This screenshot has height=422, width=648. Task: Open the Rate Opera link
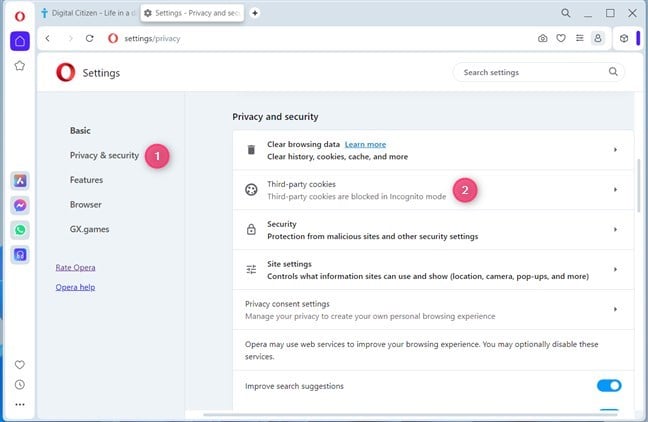[x=75, y=267]
